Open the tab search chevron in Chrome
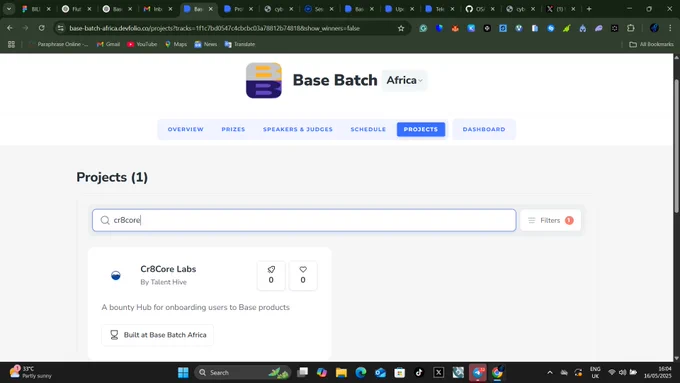Viewport: 680px width, 383px height. 9,9
